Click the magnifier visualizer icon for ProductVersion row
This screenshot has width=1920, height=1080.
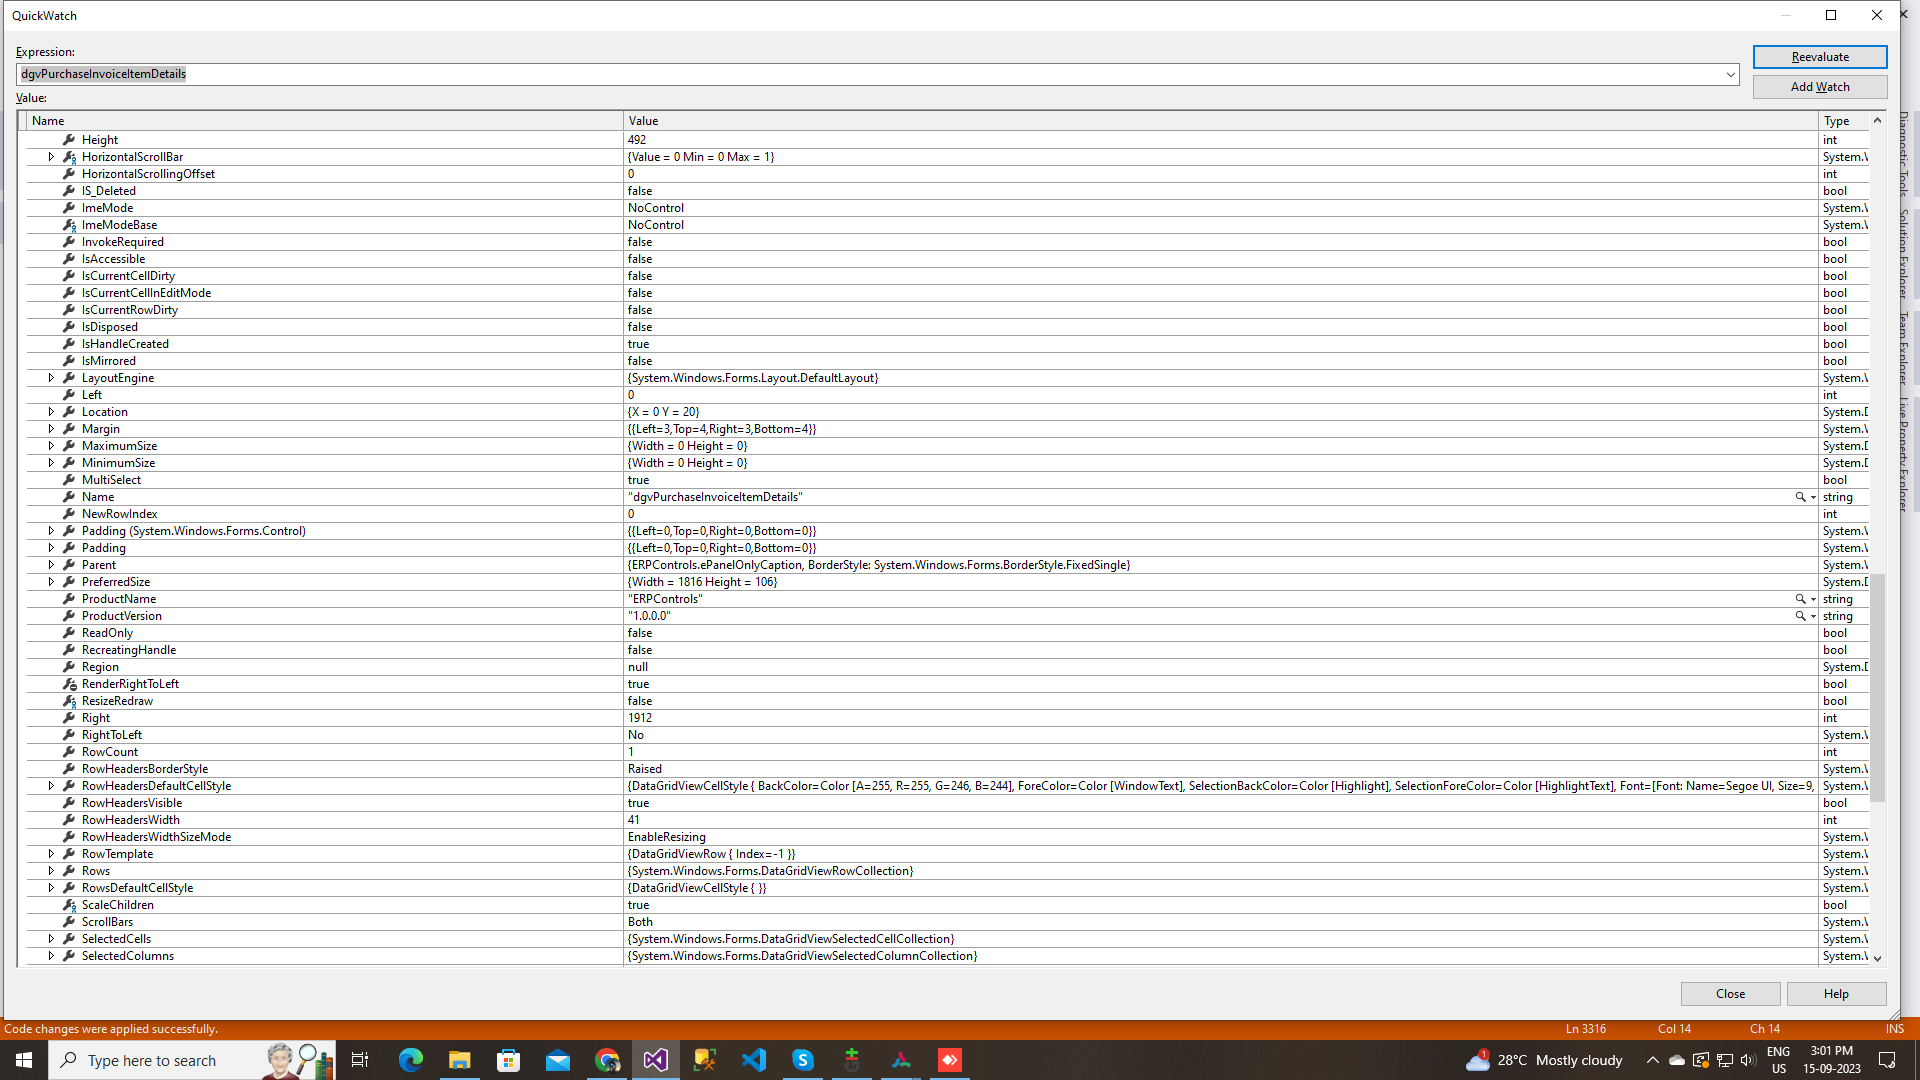coord(1800,616)
